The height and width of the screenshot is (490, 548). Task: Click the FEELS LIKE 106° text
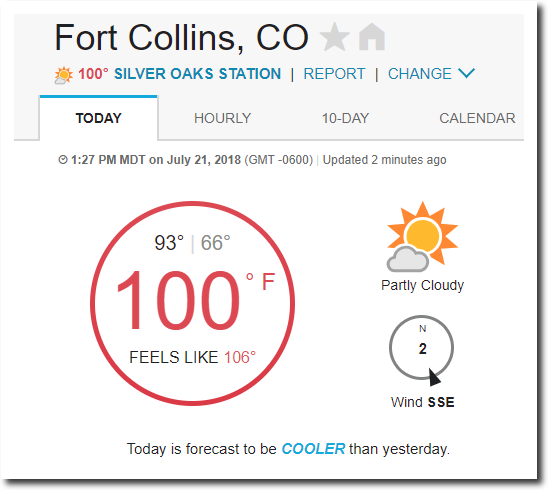point(192,357)
